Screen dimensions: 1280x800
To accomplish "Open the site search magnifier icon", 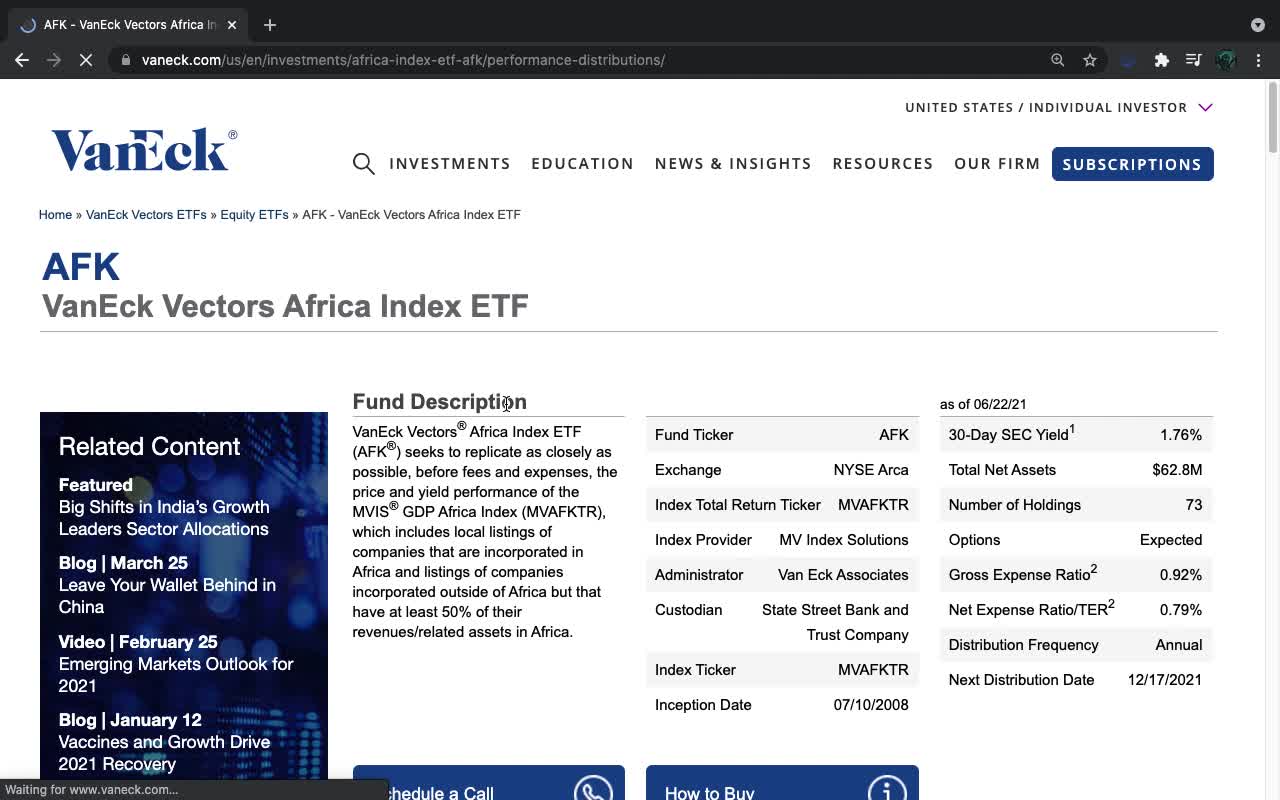I will [x=364, y=163].
